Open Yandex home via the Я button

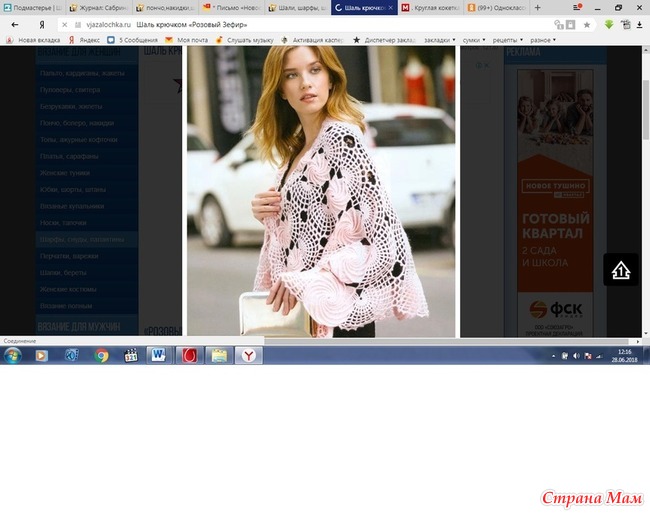pyautogui.click(x=42, y=24)
